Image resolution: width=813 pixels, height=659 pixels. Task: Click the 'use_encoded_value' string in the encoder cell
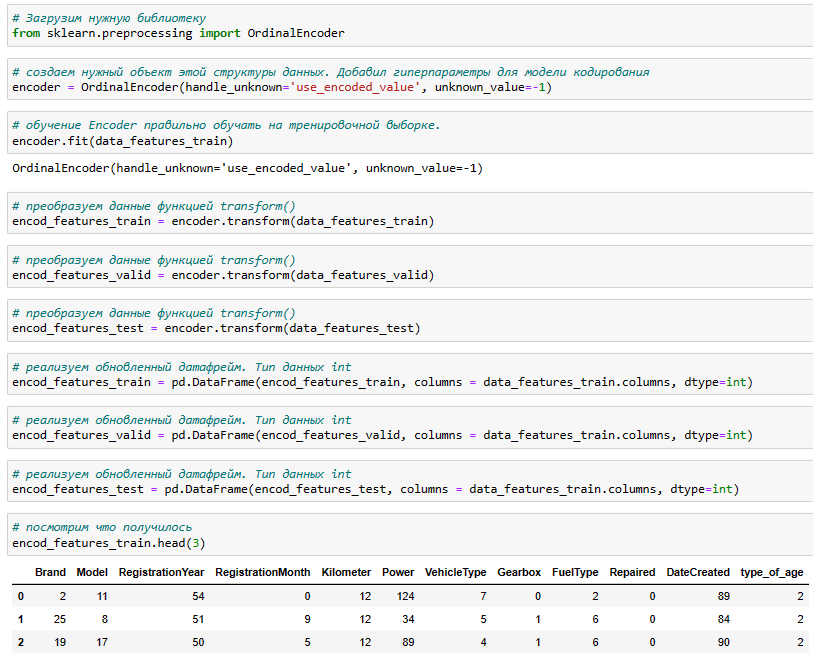(x=355, y=87)
